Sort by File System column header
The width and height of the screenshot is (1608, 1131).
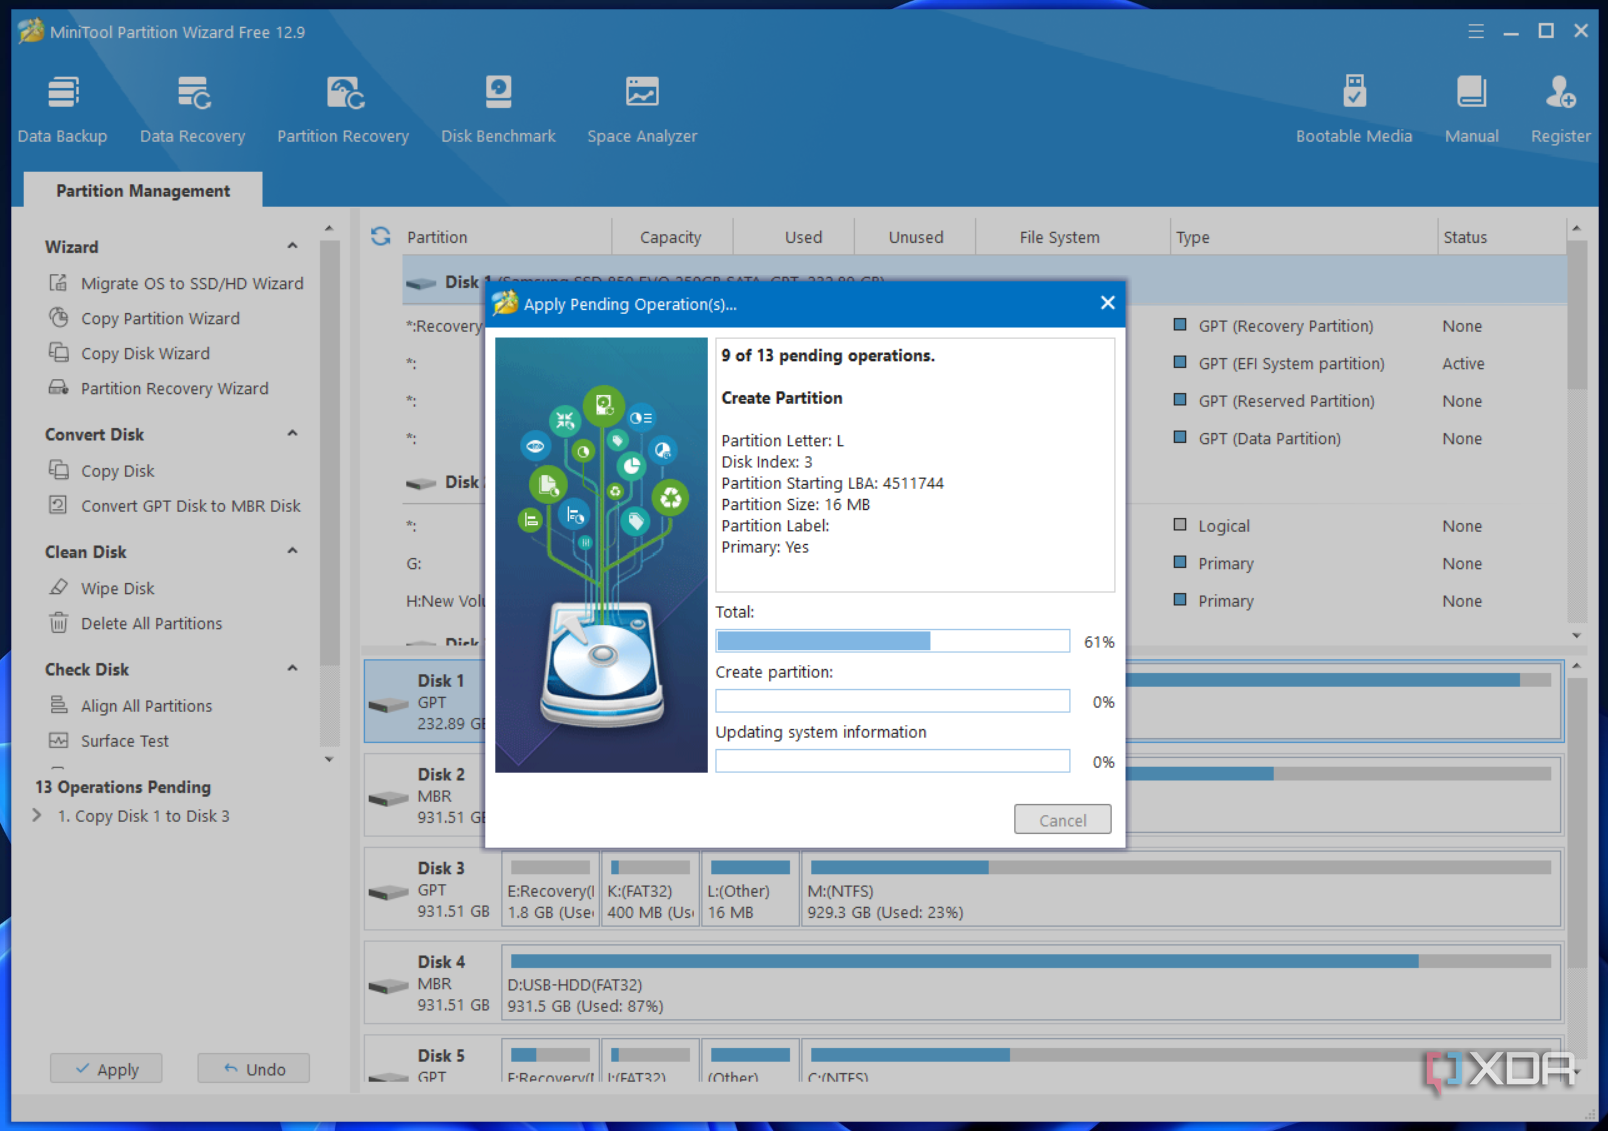click(x=1060, y=237)
